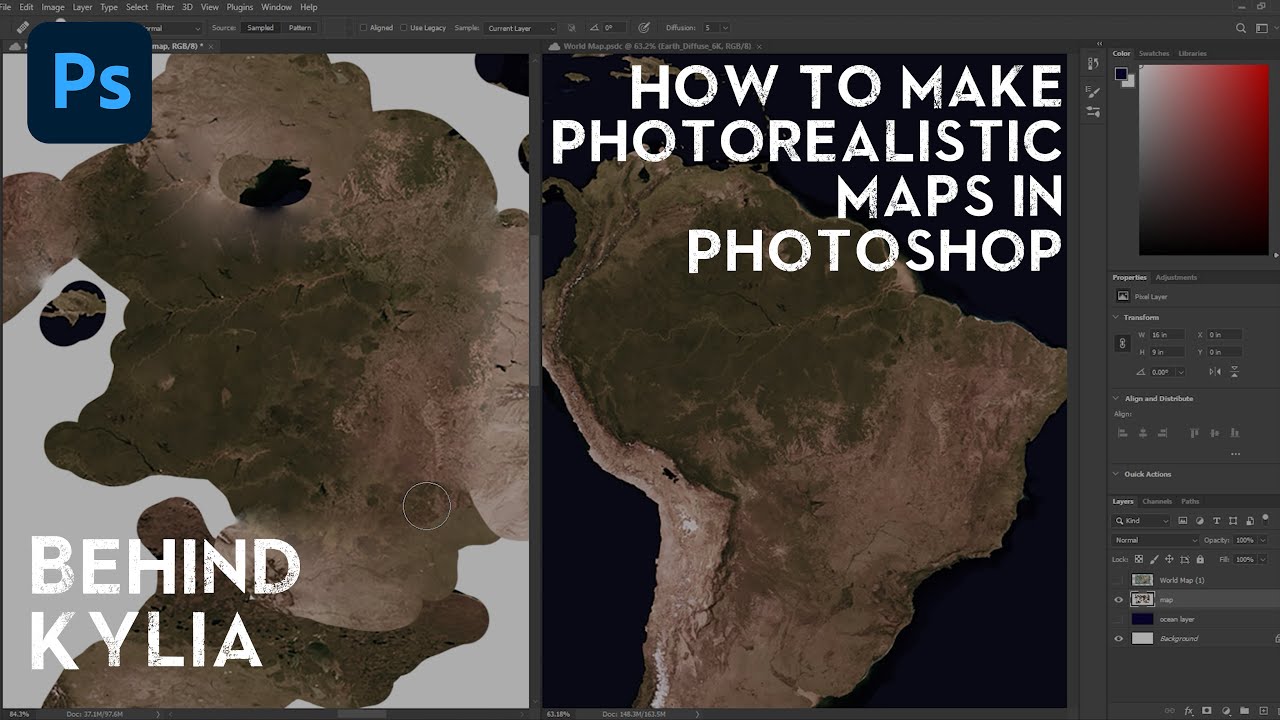Open the blend mode Normal dropdown in Layers
Viewport: 1280px width, 720px height.
(x=1155, y=540)
